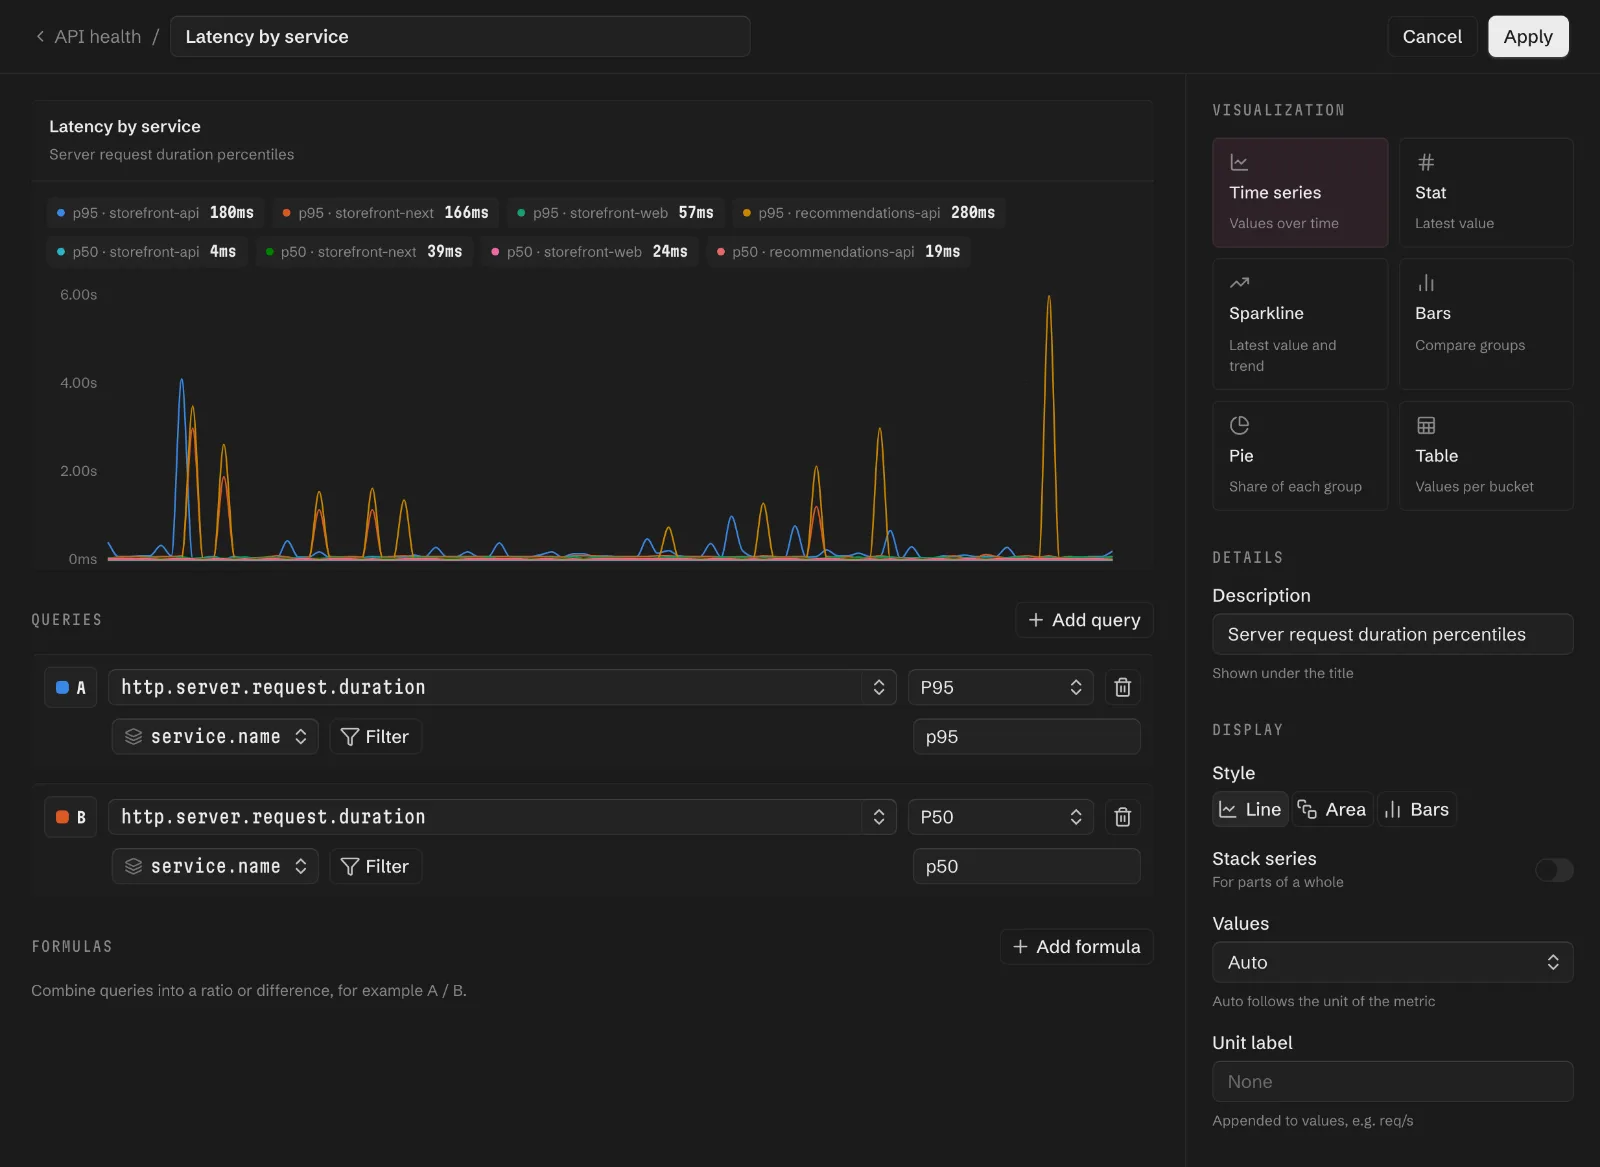The image size is (1600, 1167).
Task: Toggle p95 storefront-next legend series
Action: coord(385,213)
